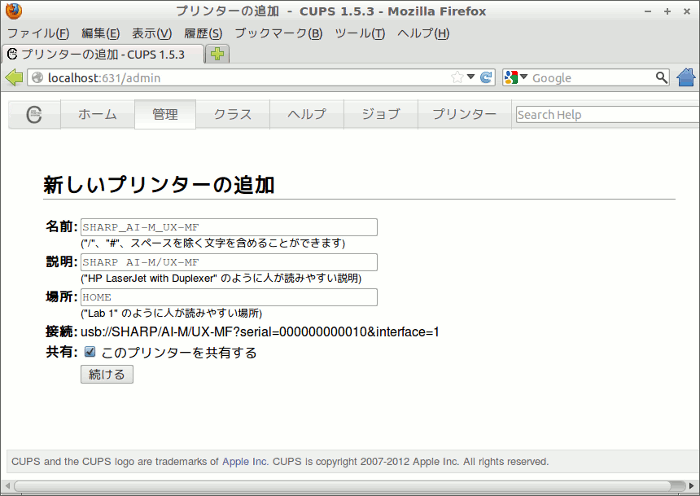Bookmark this page with the star icon

[x=457, y=77]
